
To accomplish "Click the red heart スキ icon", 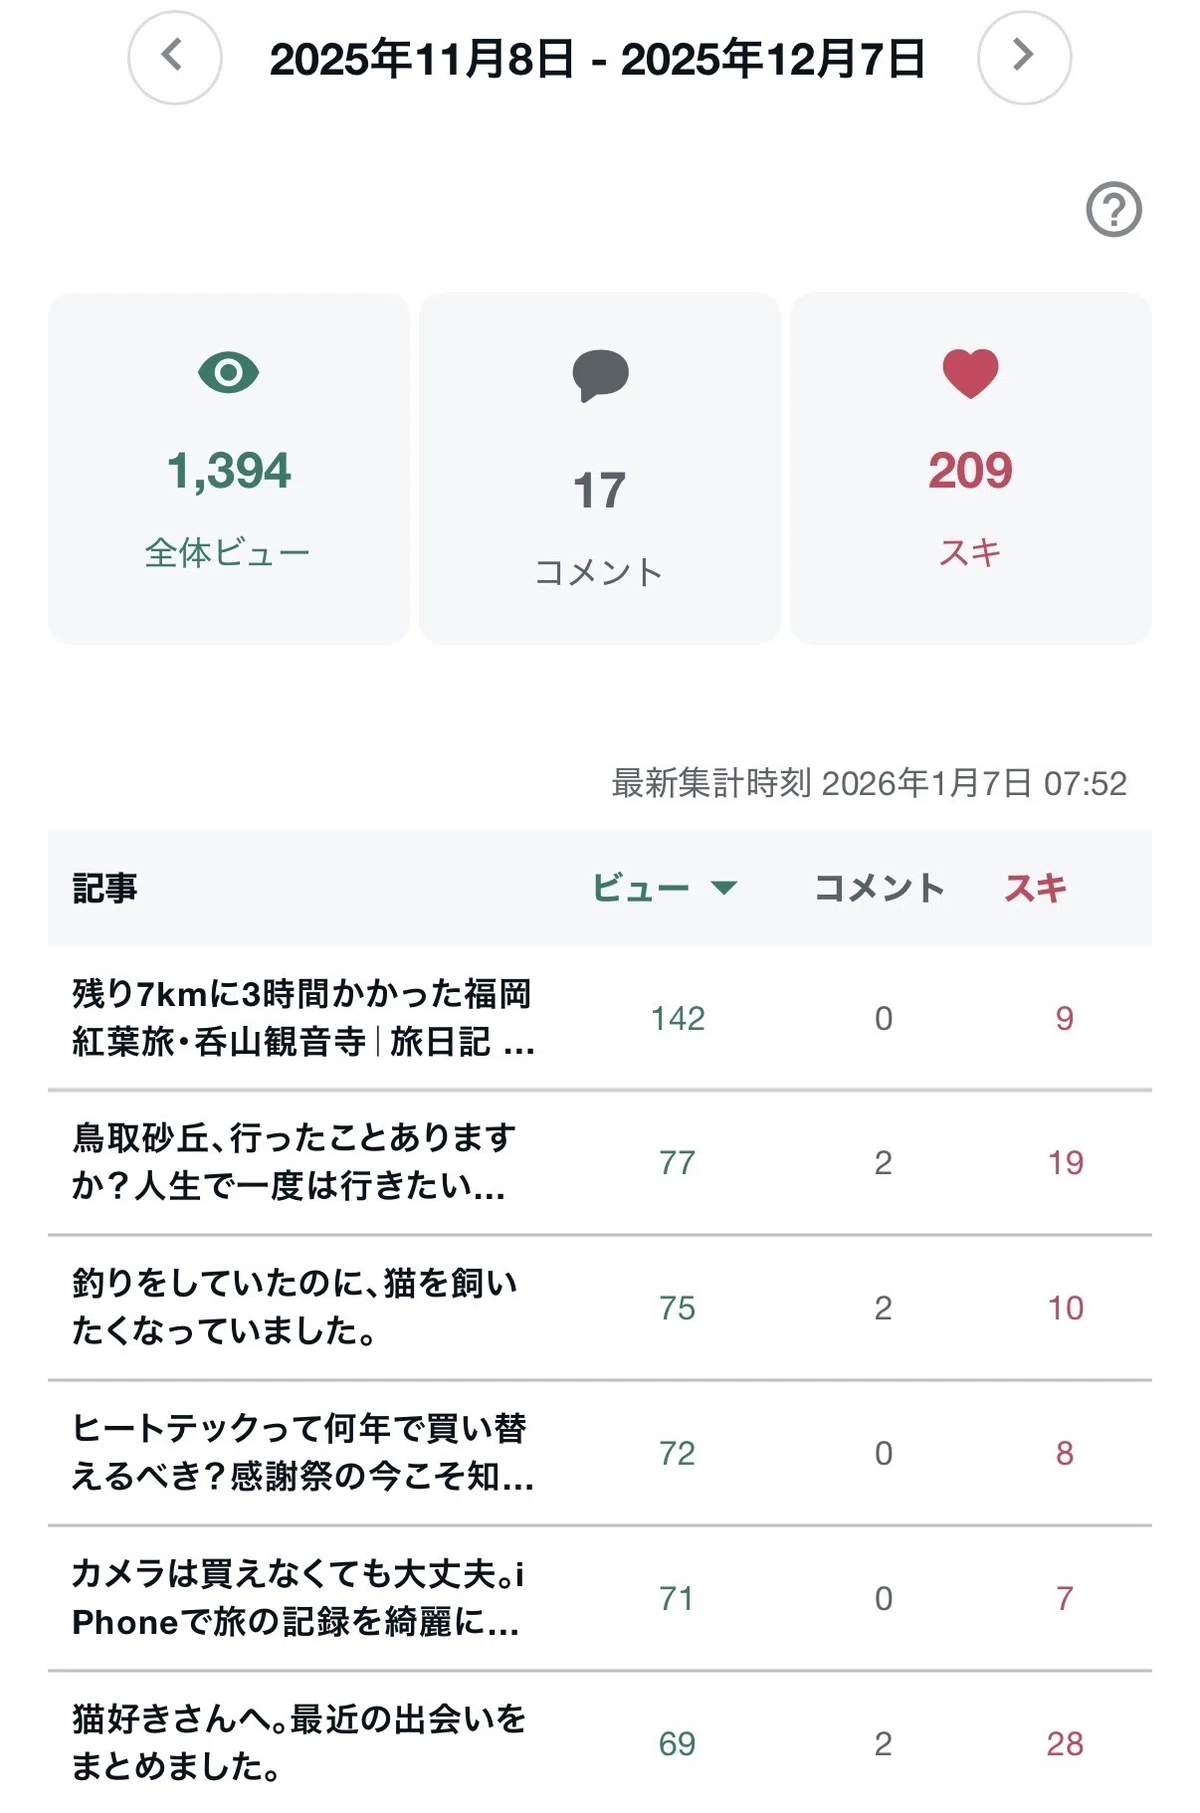I will pos(971,374).
